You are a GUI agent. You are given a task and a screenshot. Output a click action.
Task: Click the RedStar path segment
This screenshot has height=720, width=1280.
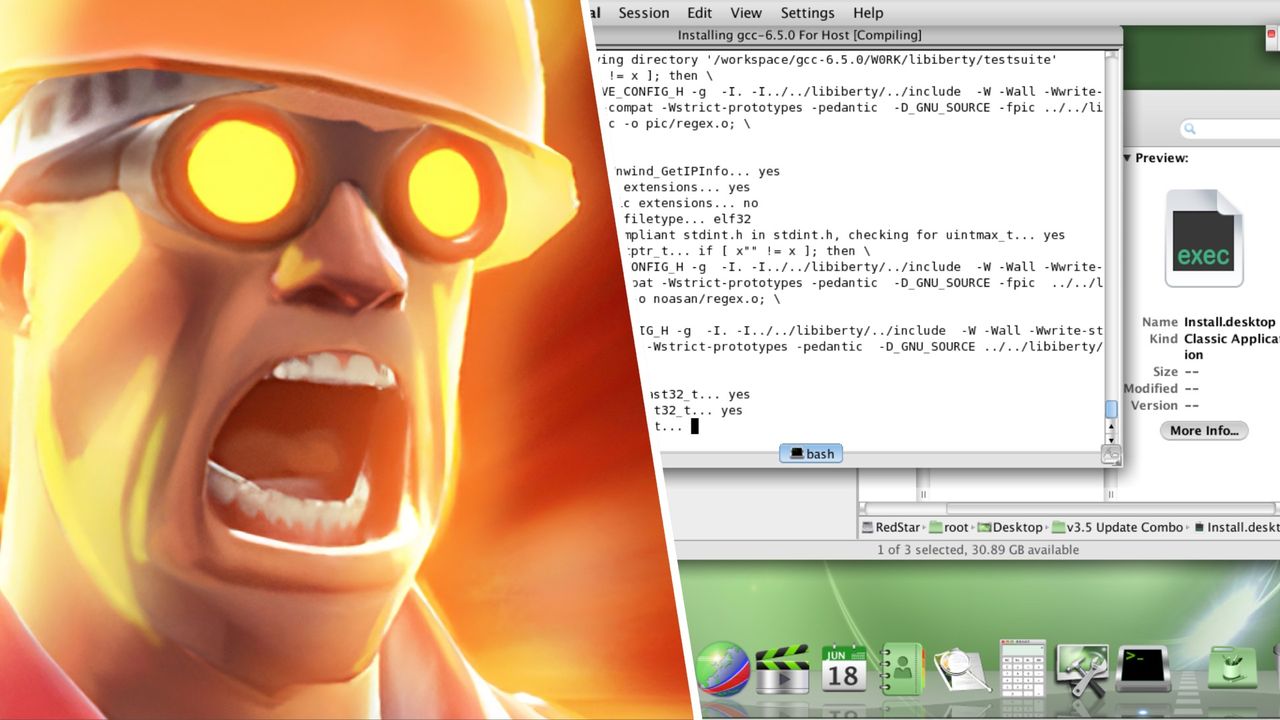tap(890, 527)
